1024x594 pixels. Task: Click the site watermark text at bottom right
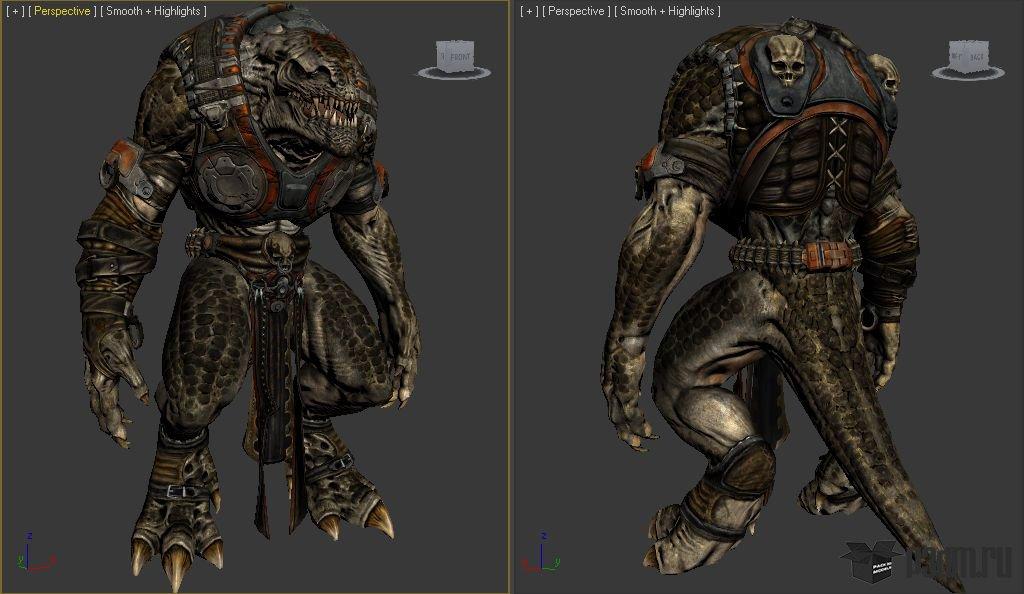coord(960,561)
